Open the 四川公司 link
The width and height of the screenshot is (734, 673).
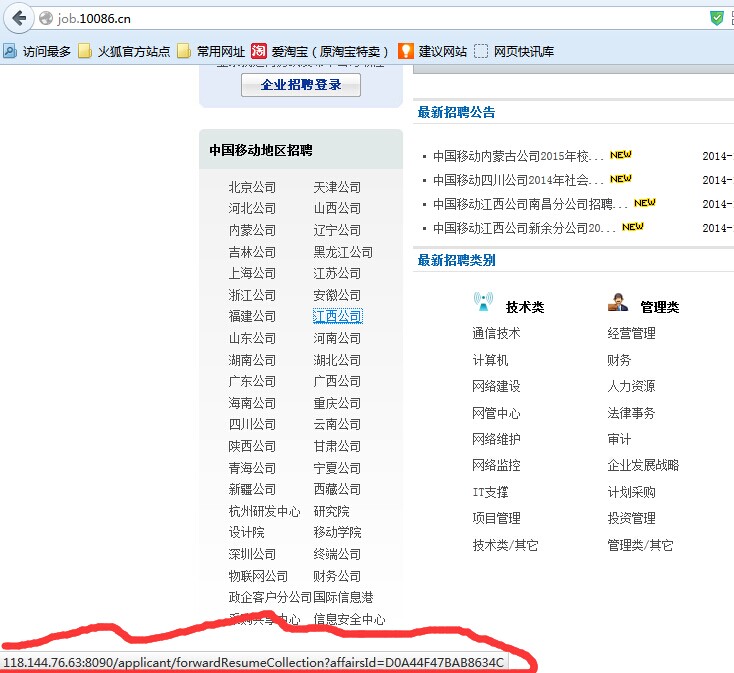(x=252, y=424)
